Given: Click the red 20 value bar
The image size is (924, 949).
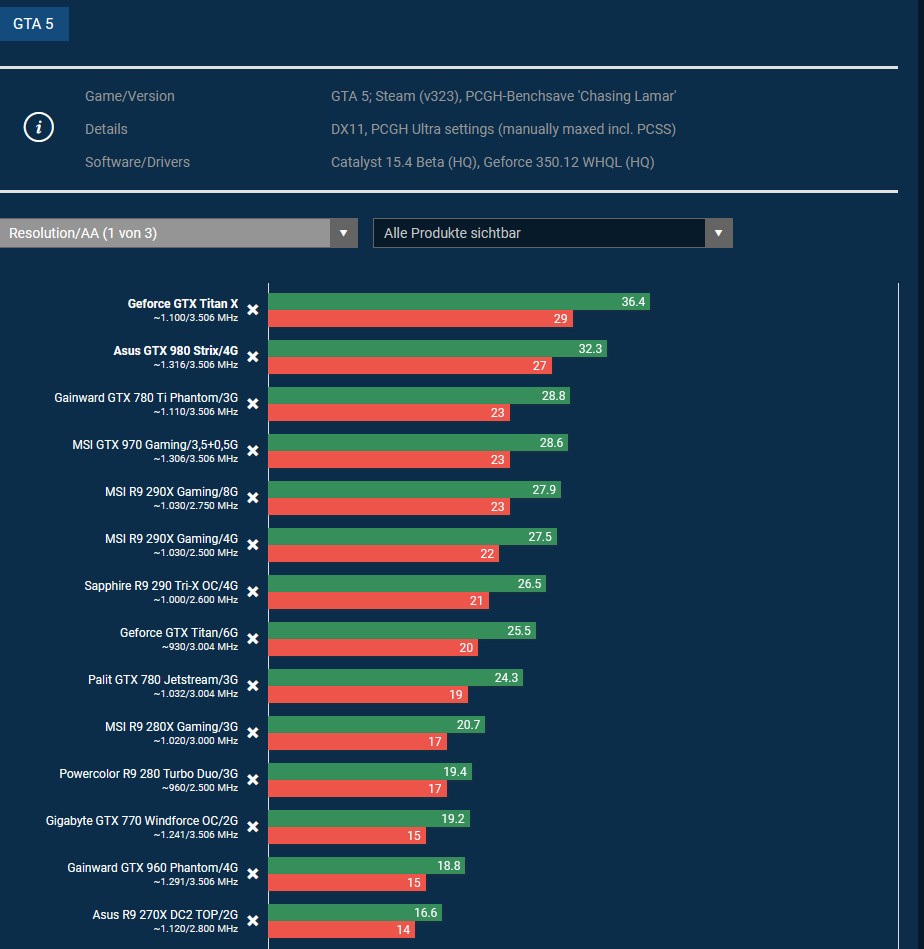Looking at the screenshot, I should click(x=373, y=648).
